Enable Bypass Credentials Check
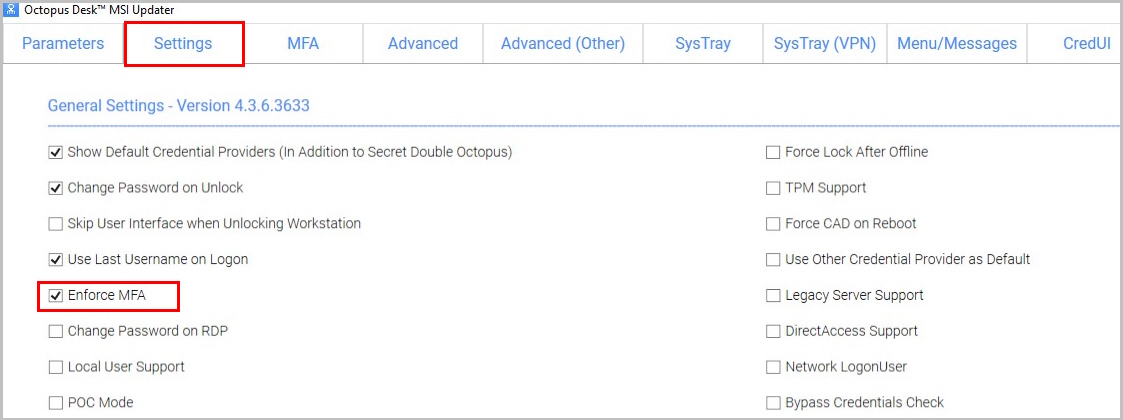The image size is (1123, 420). 773,403
